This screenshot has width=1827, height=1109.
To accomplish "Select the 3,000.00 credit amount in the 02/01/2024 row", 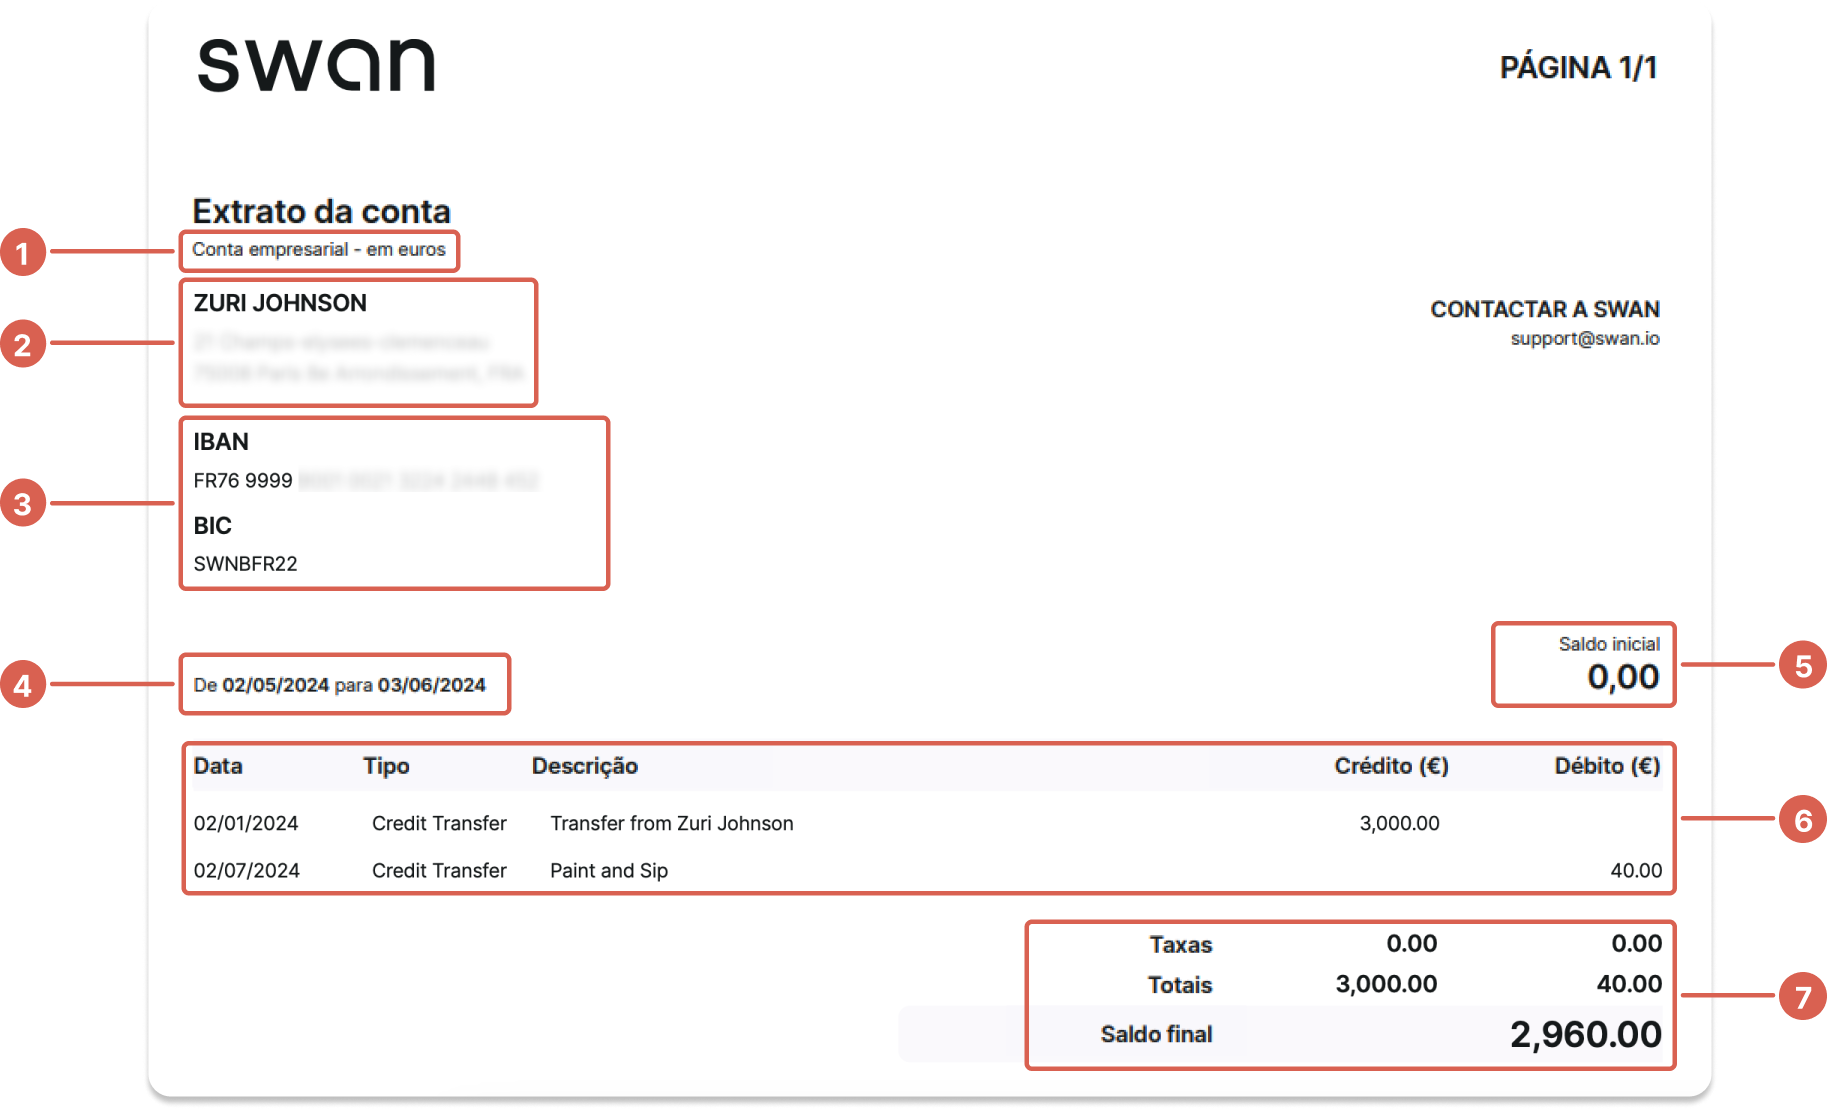I will pyautogui.click(x=1400, y=823).
